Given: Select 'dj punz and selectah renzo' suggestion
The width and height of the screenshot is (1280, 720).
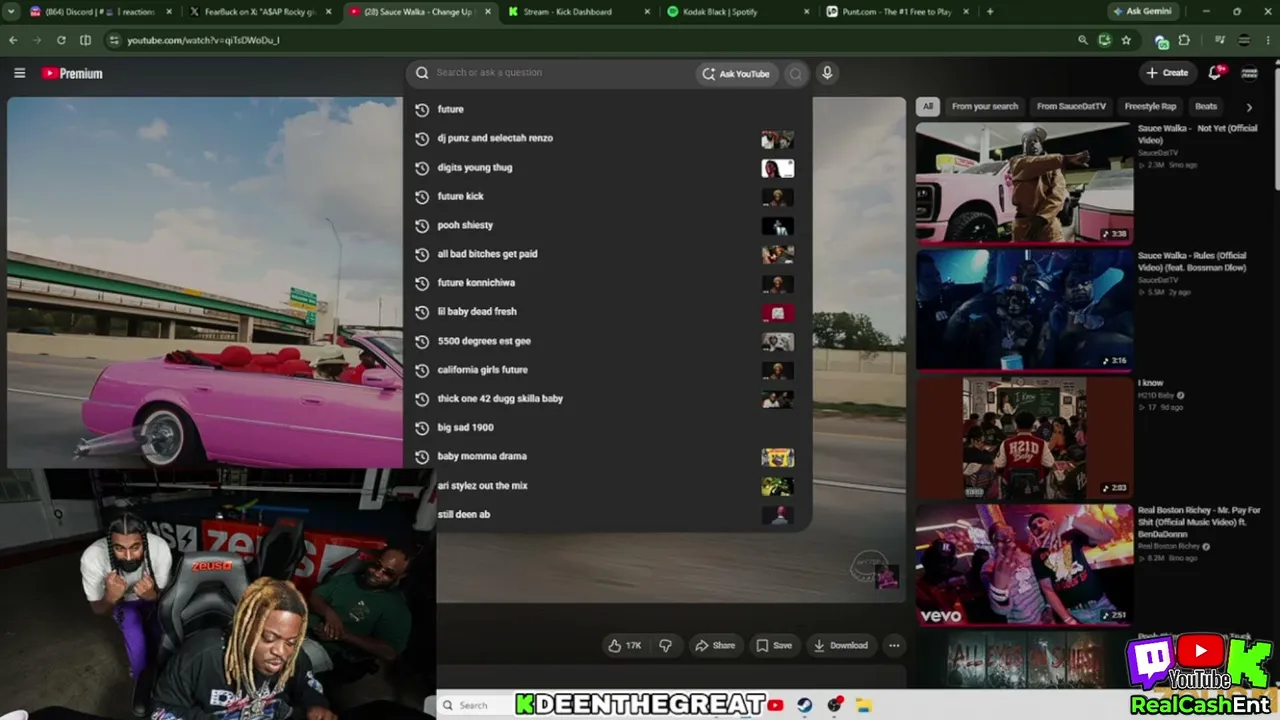Looking at the screenshot, I should (x=608, y=138).
